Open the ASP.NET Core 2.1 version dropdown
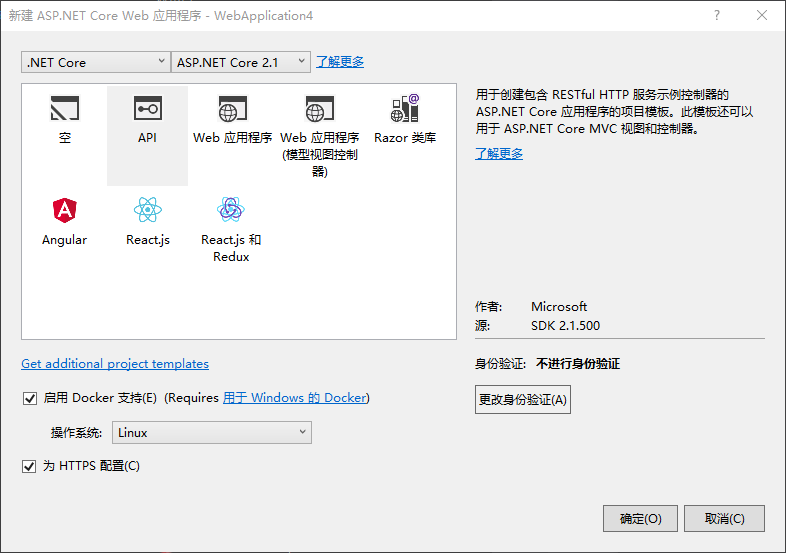This screenshot has height=553, width=786. [241, 62]
